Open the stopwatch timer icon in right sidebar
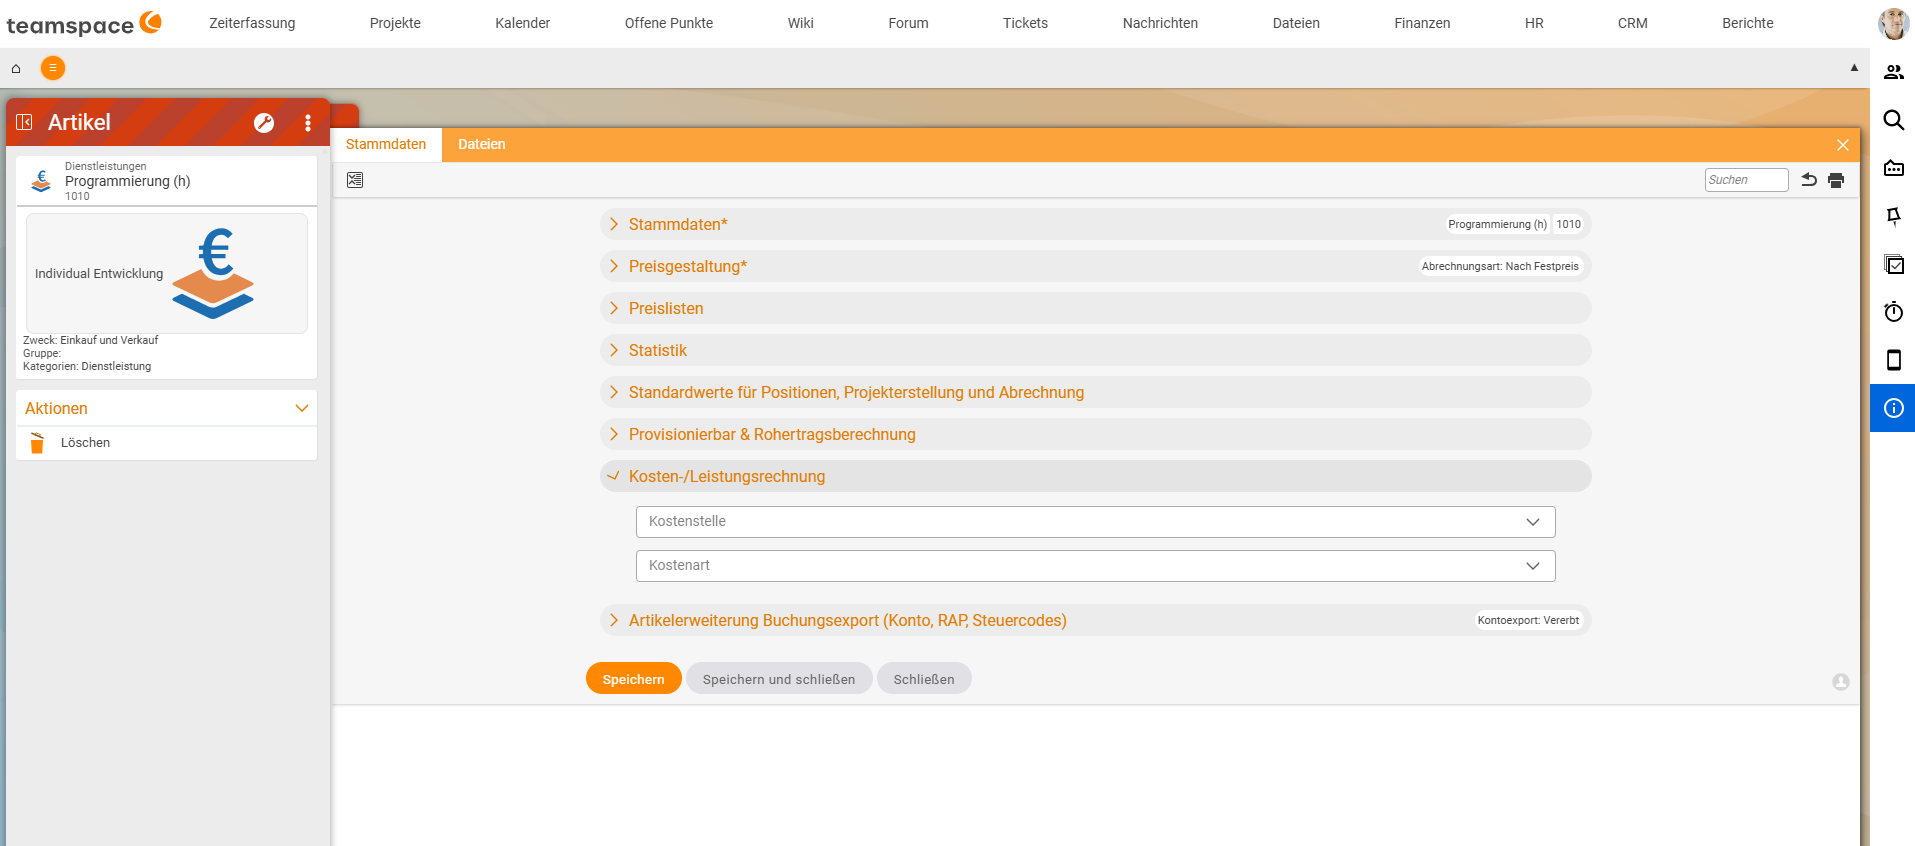The image size is (1915, 846). (x=1894, y=312)
